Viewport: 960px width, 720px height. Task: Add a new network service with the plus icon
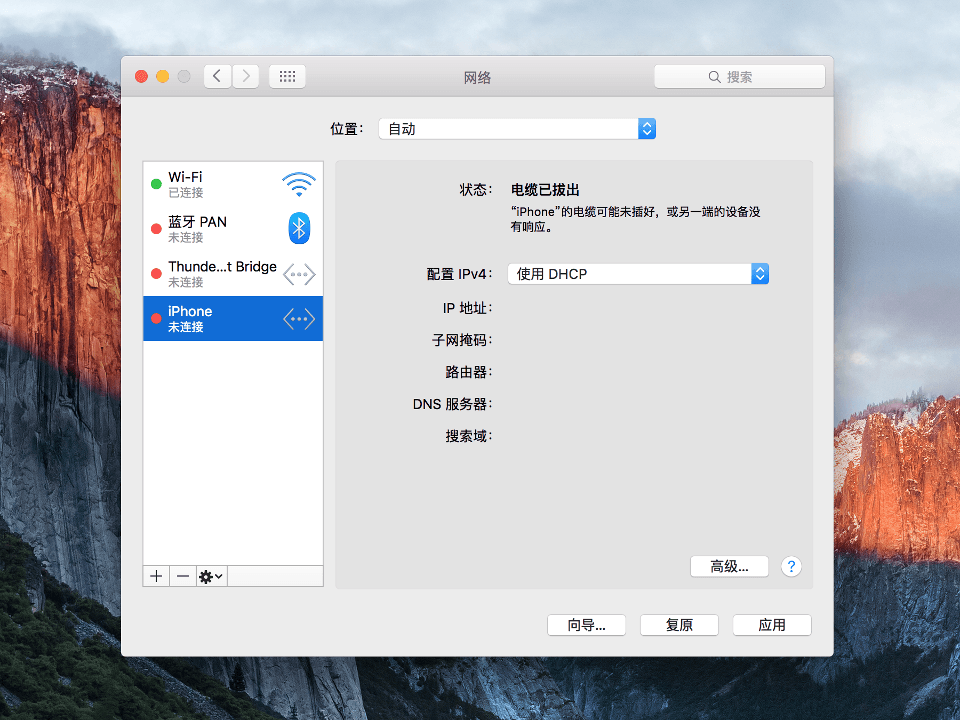(x=155, y=576)
